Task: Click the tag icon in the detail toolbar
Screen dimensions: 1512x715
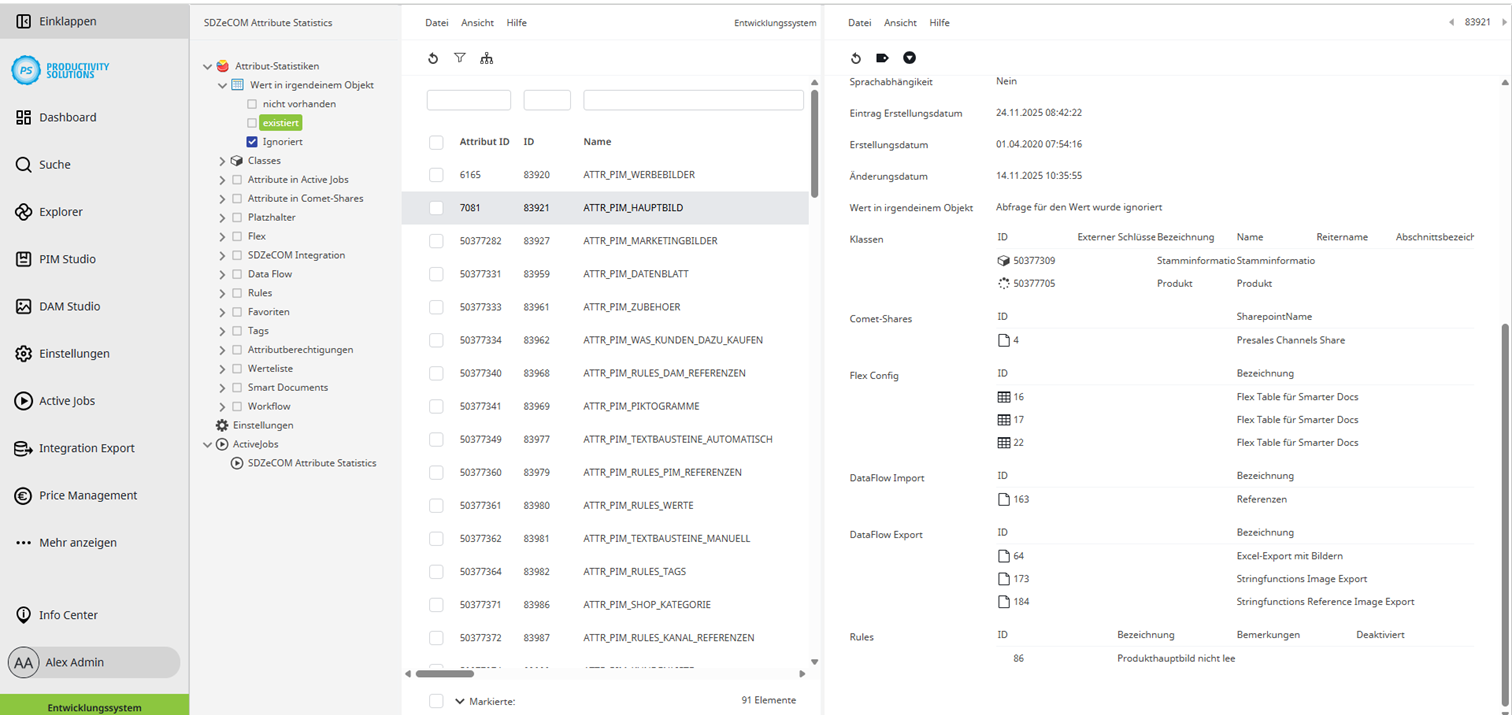Action: (x=882, y=58)
